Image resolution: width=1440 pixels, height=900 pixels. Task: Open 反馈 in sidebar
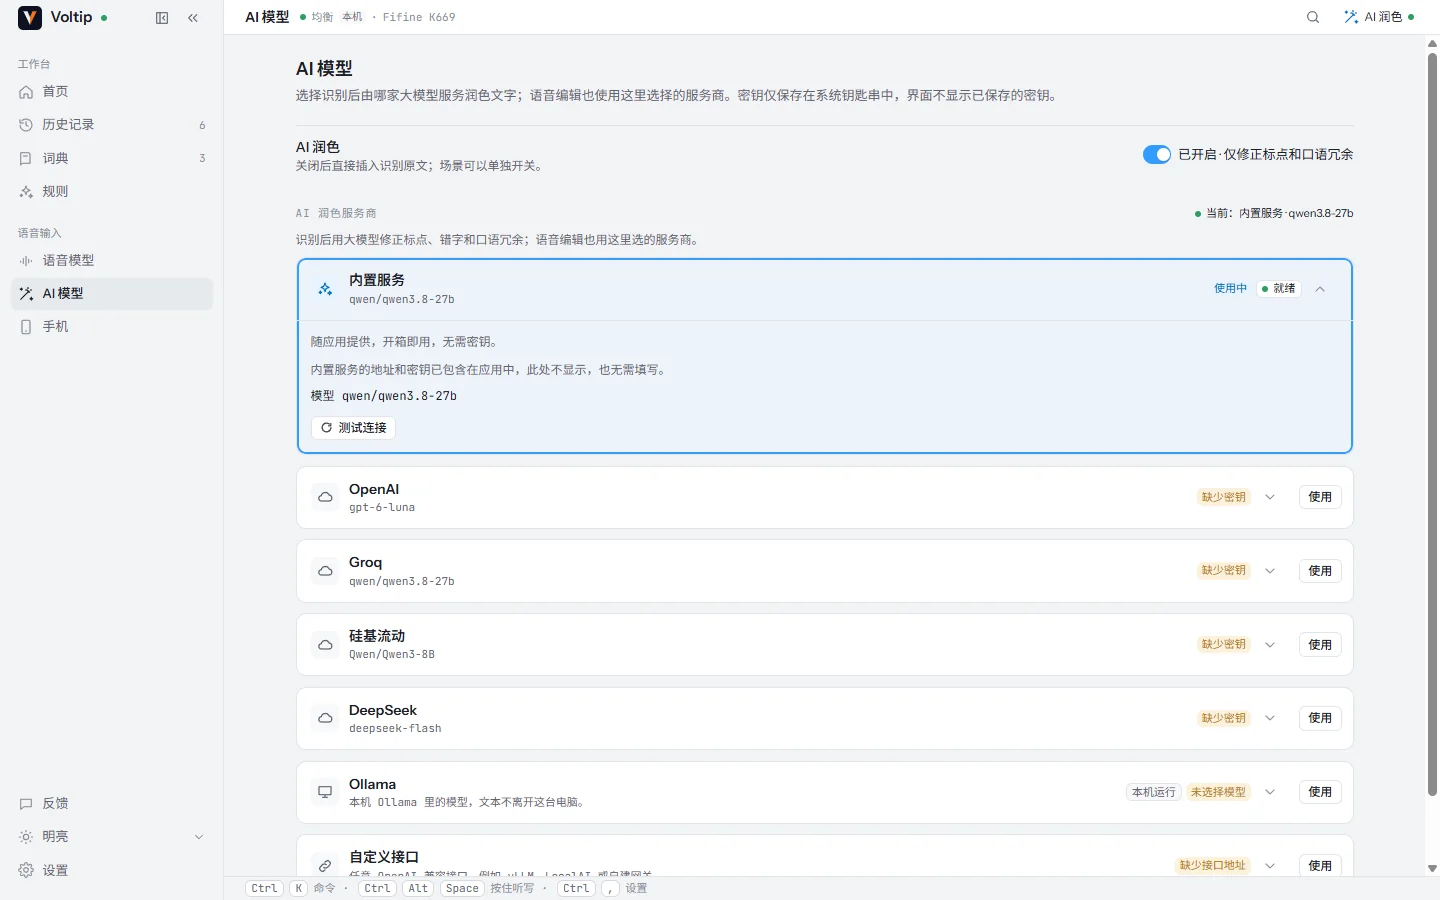112,803
